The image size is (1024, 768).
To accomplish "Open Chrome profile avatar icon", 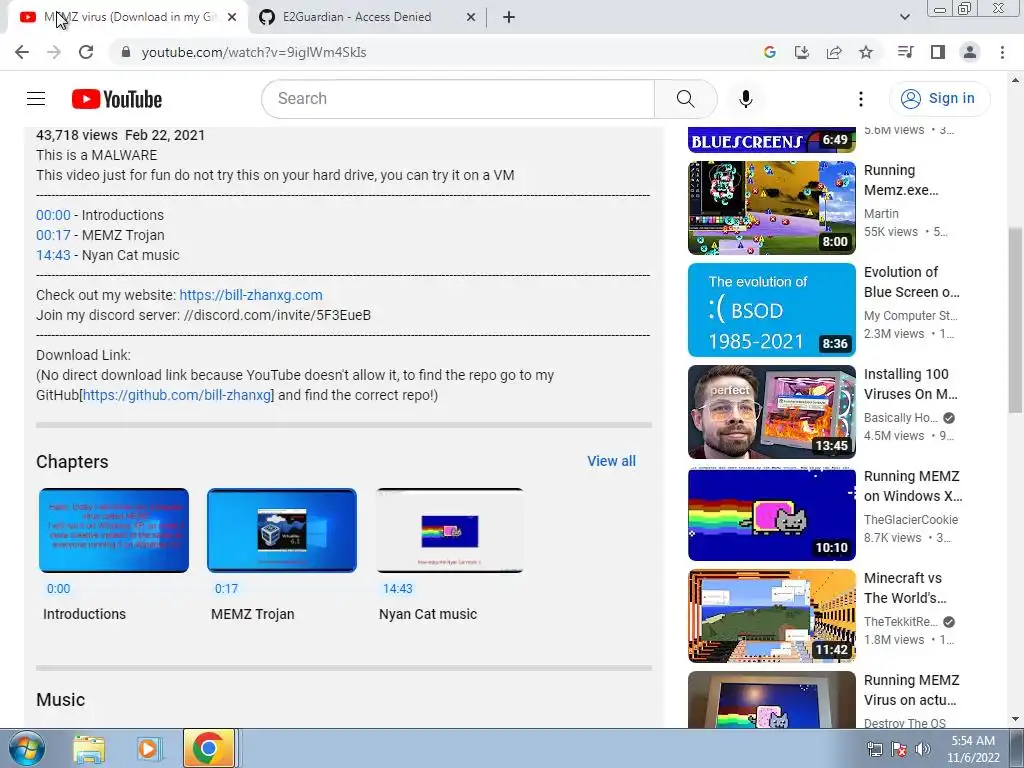I will point(970,52).
